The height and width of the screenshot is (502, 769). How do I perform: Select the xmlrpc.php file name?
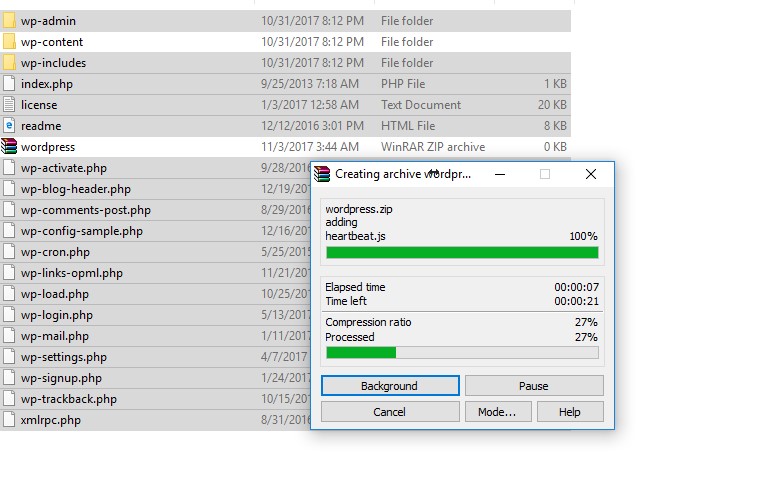click(51, 420)
